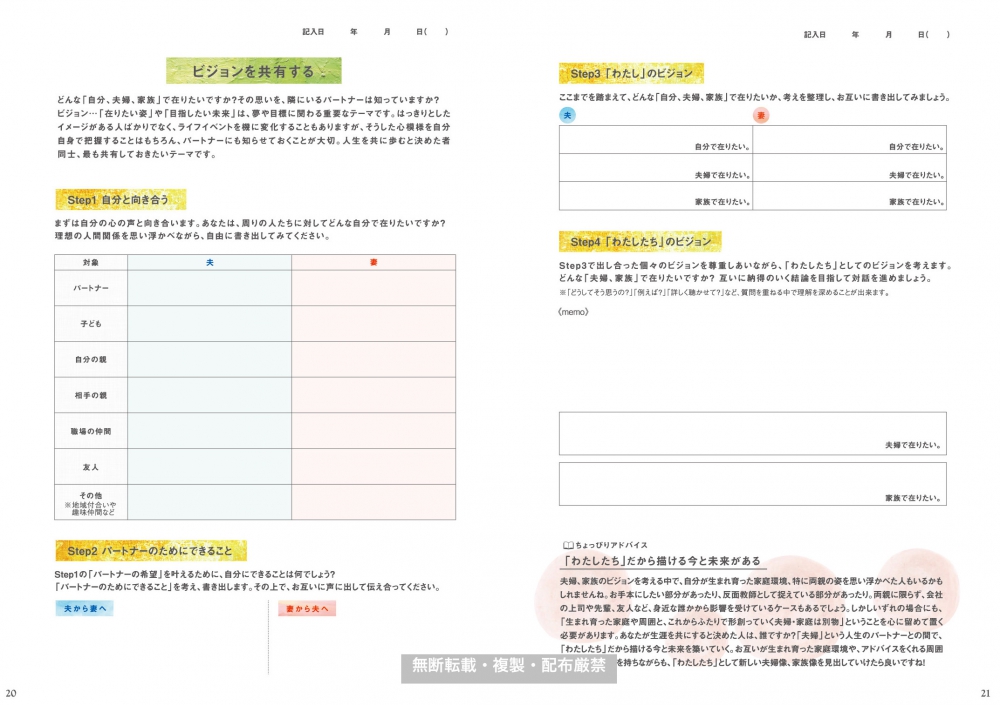The width and height of the screenshot is (1000, 705).
Task: Click the 記入日 label on the left page
Action: coord(313,31)
